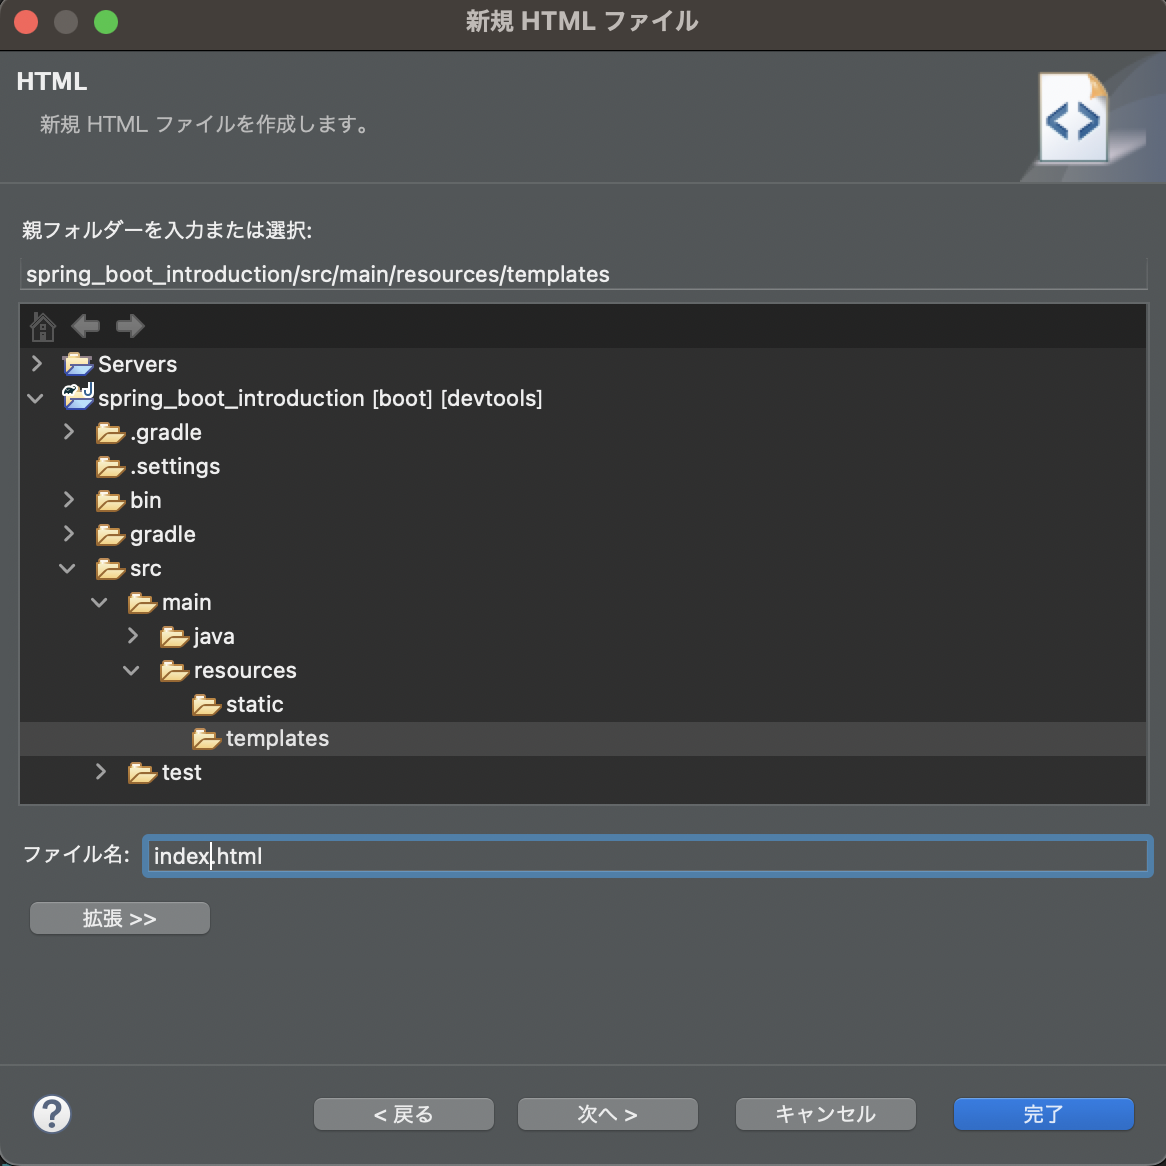Click the 拡張 >> button
1166x1166 pixels.
point(119,917)
